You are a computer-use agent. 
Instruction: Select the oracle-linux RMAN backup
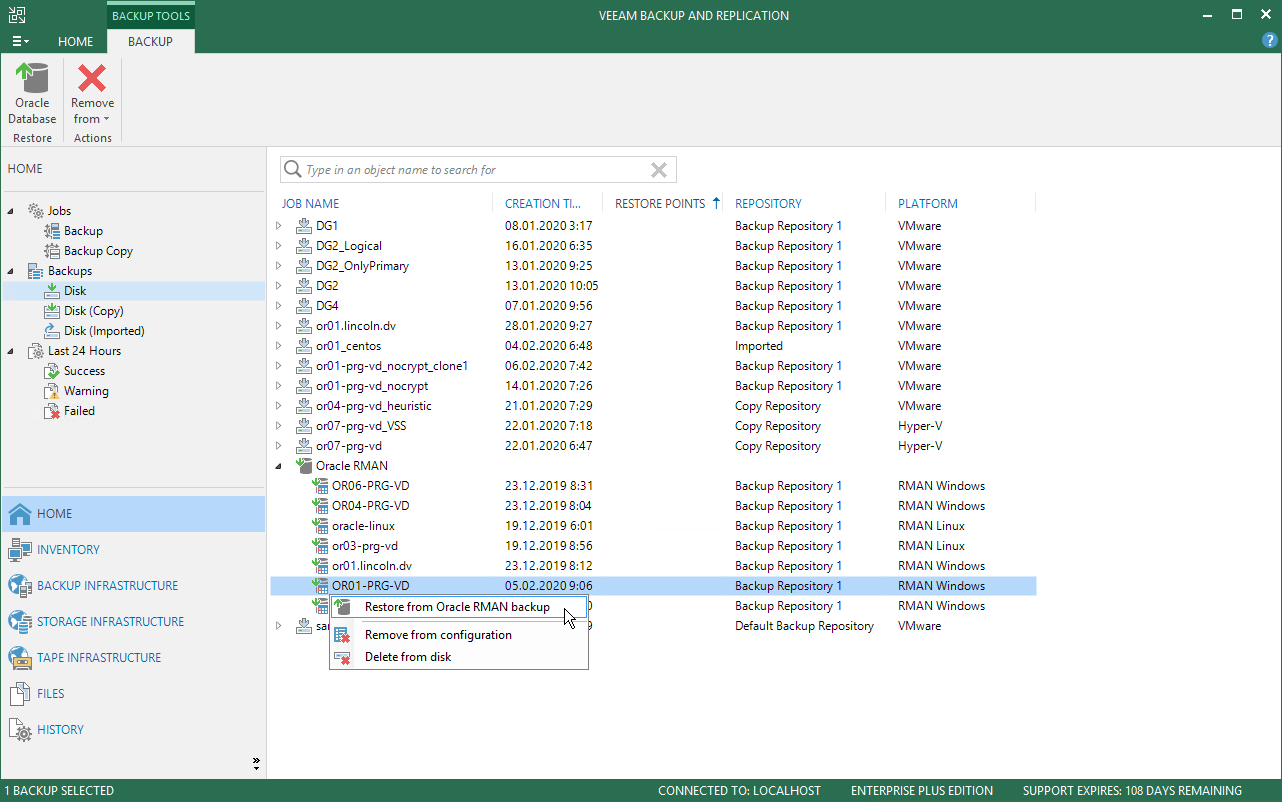(x=653, y=526)
